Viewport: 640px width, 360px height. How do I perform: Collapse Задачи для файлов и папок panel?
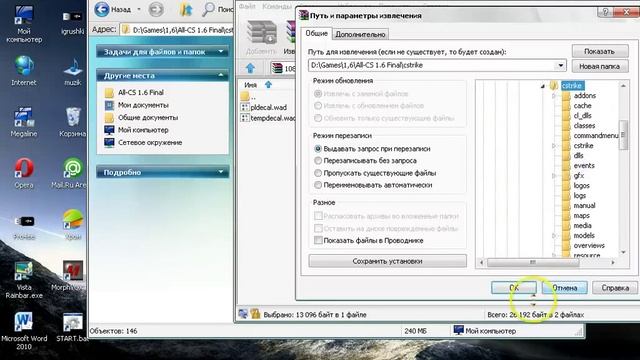pos(221,51)
